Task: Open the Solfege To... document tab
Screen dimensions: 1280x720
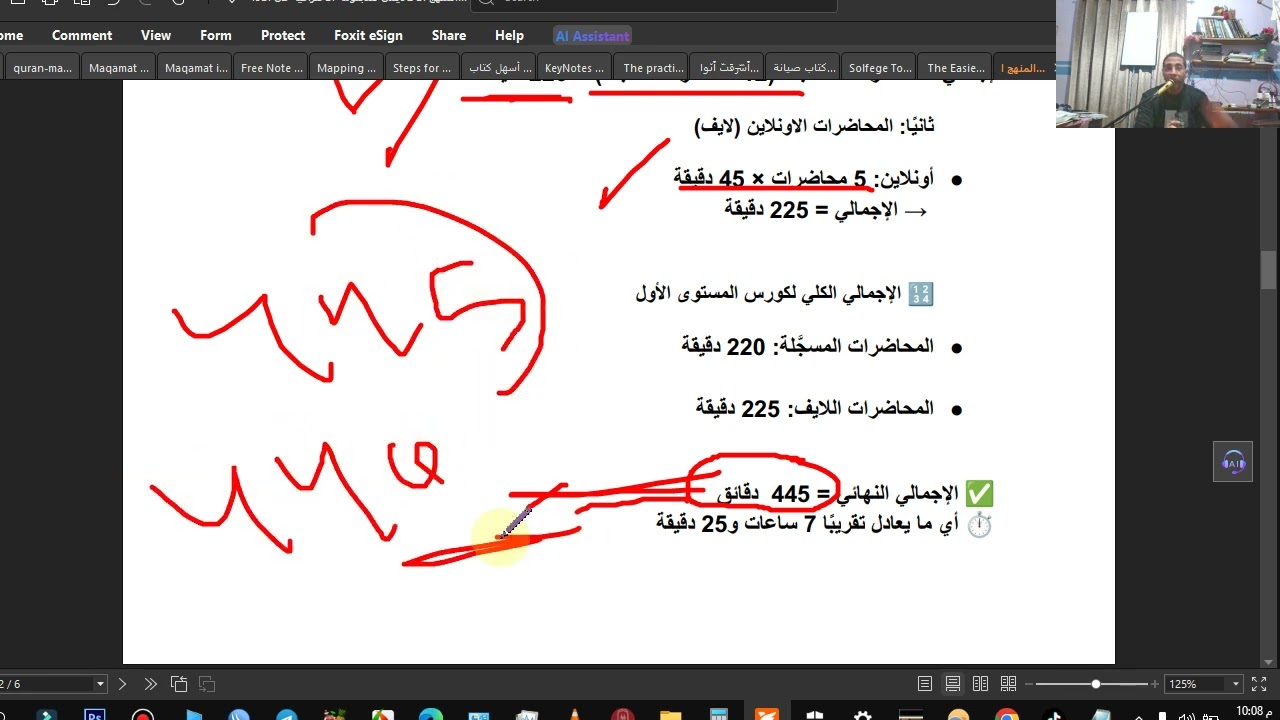Action: coord(880,68)
